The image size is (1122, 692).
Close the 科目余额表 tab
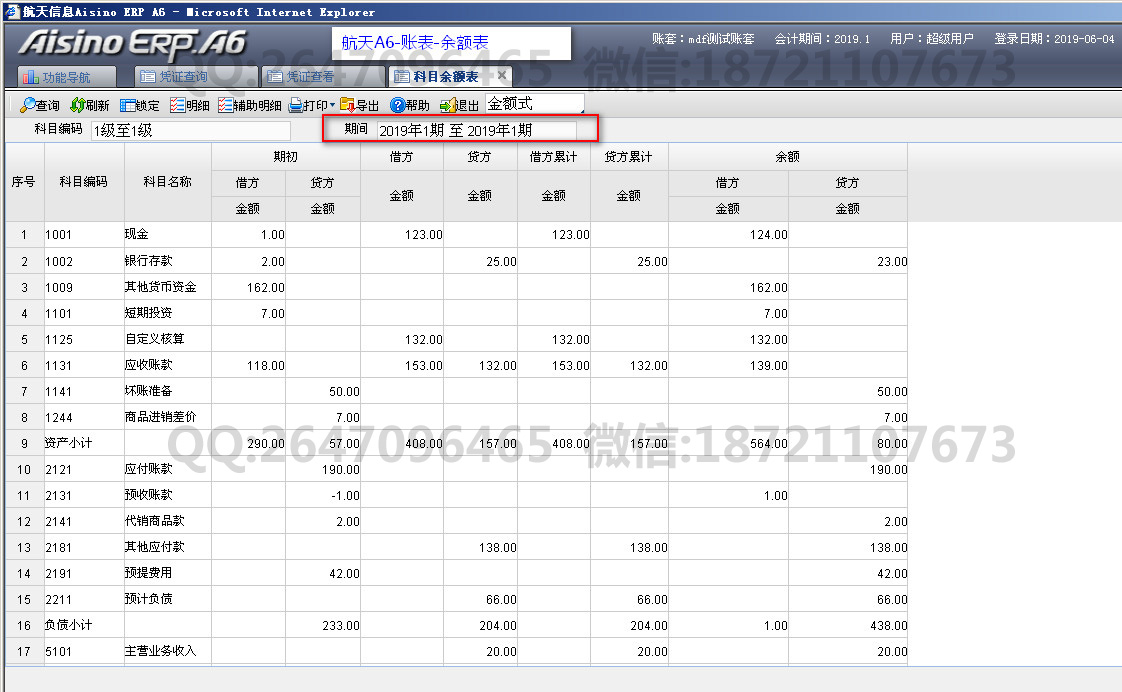[x=502, y=76]
